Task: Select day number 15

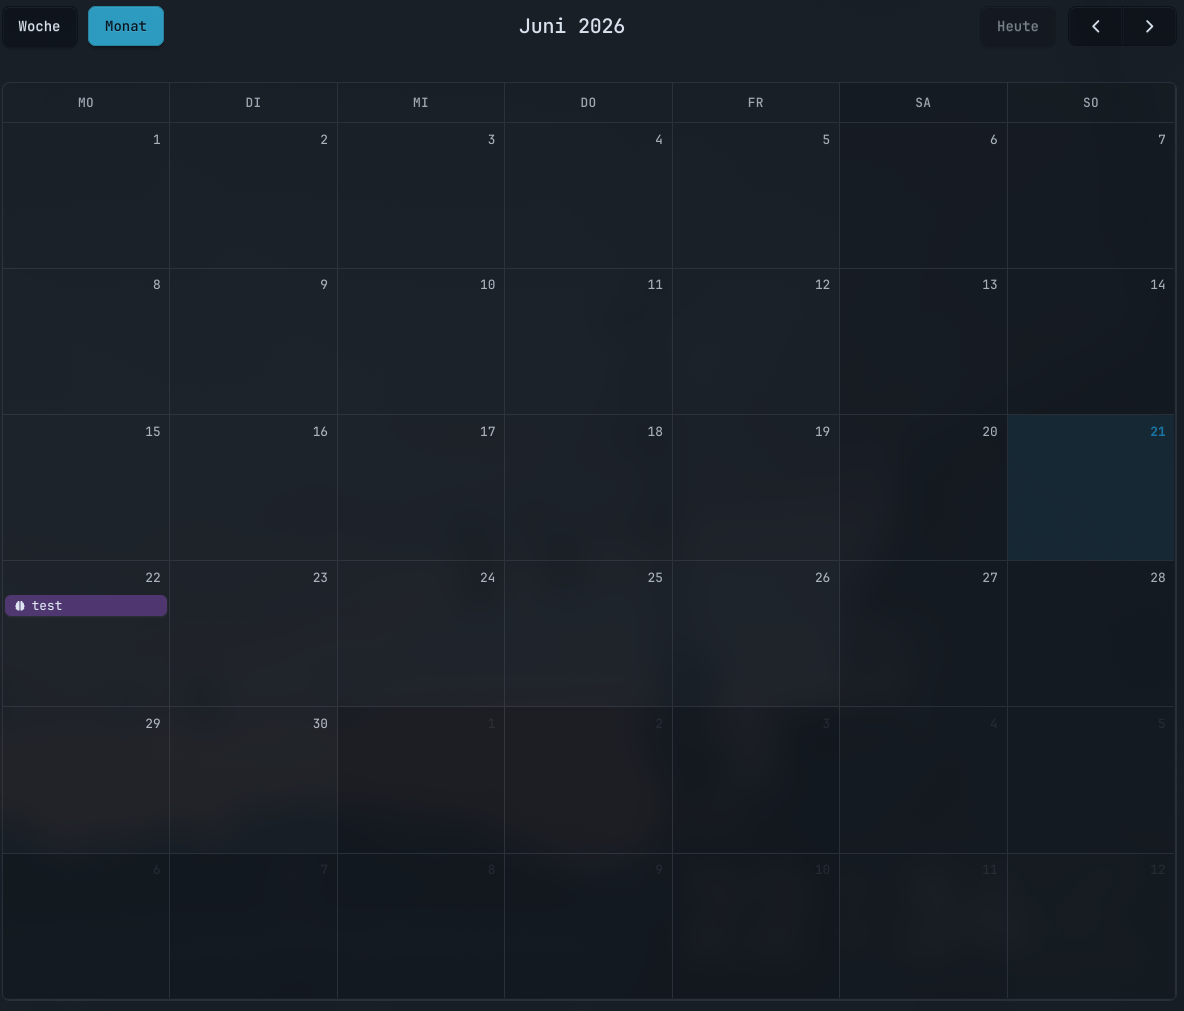Action: click(153, 431)
